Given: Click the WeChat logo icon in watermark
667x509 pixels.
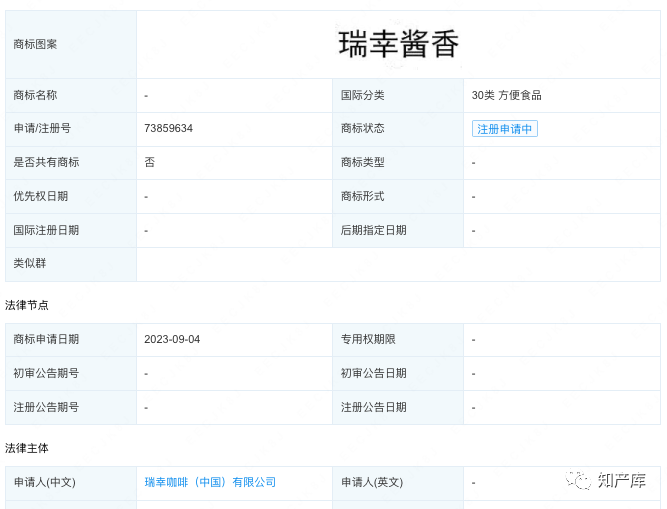Looking at the screenshot, I should tap(579, 480).
